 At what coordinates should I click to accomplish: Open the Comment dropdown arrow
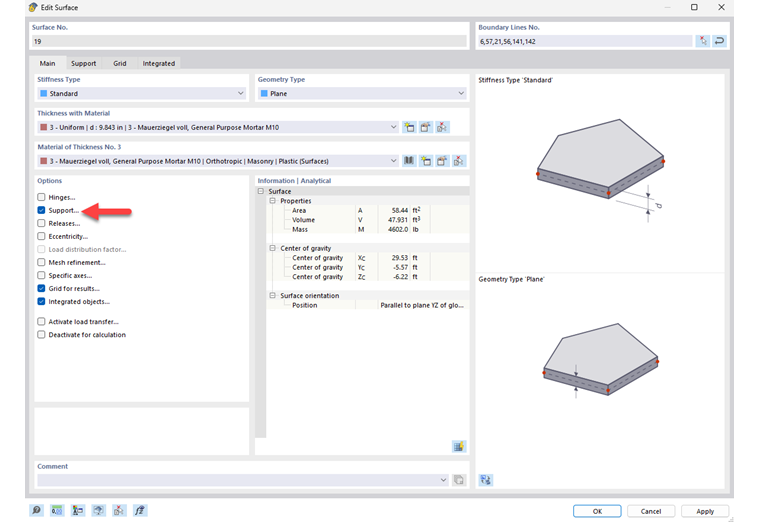[443, 480]
